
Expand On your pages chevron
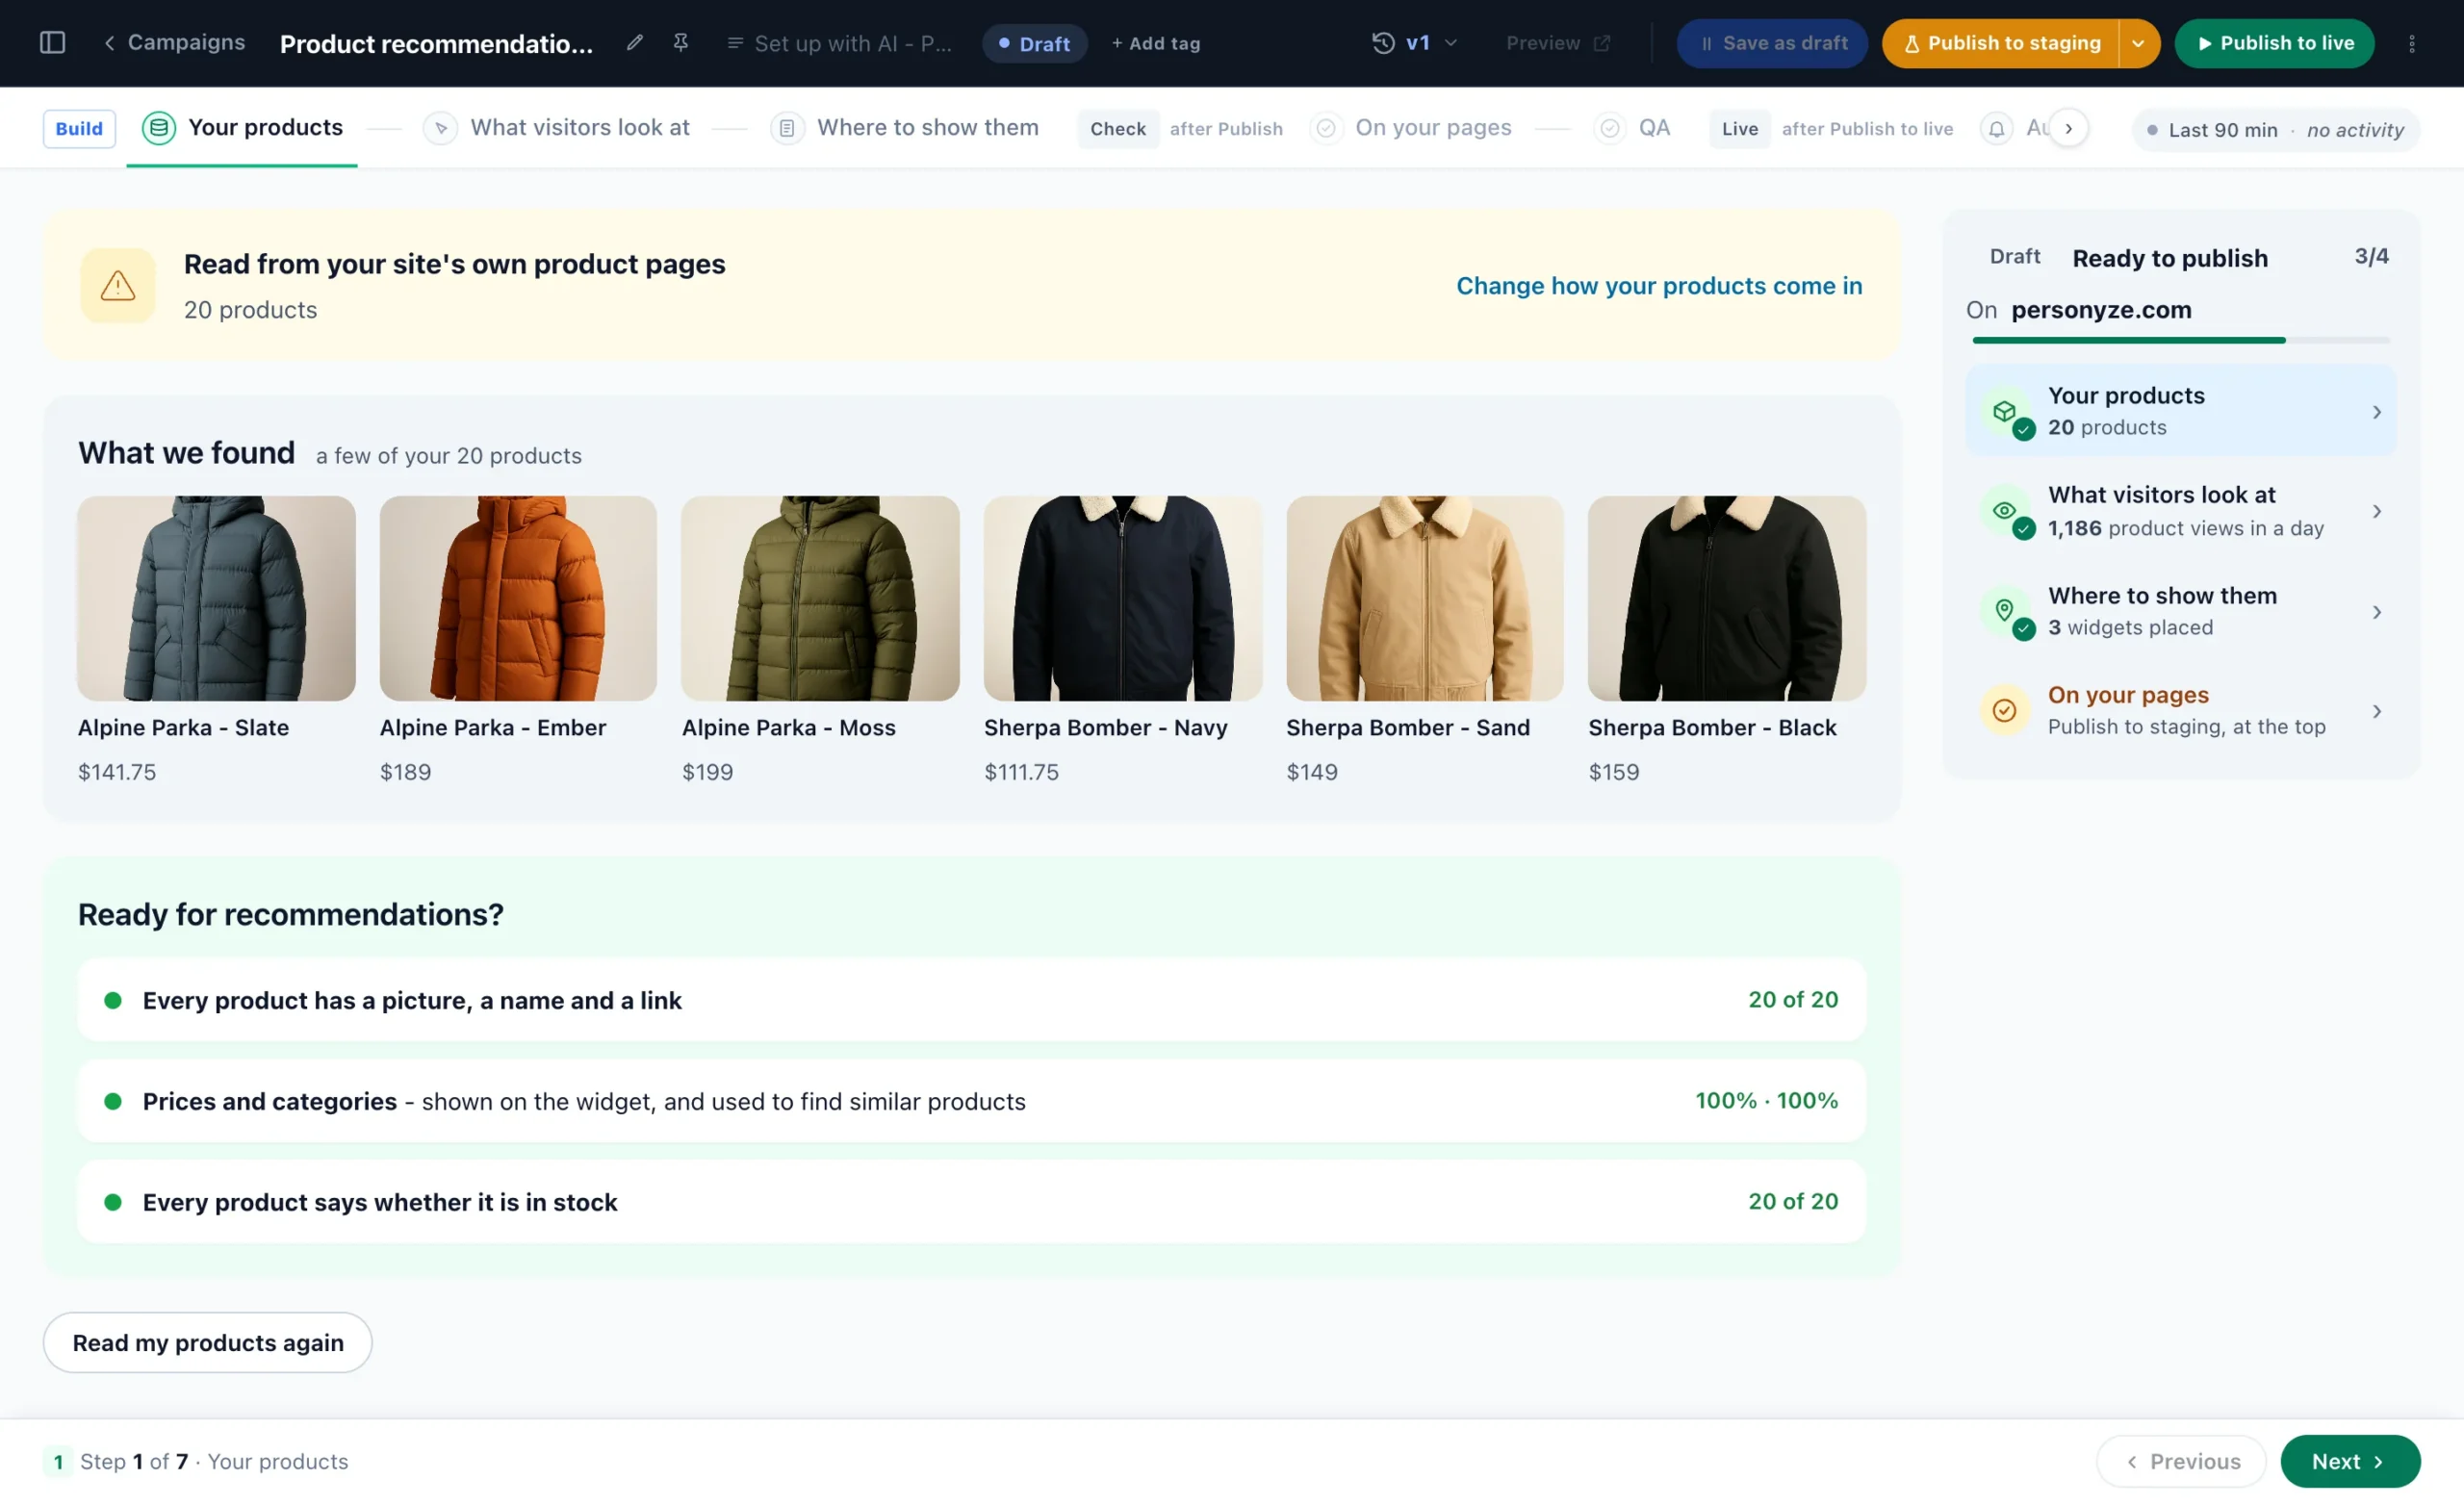(2376, 711)
